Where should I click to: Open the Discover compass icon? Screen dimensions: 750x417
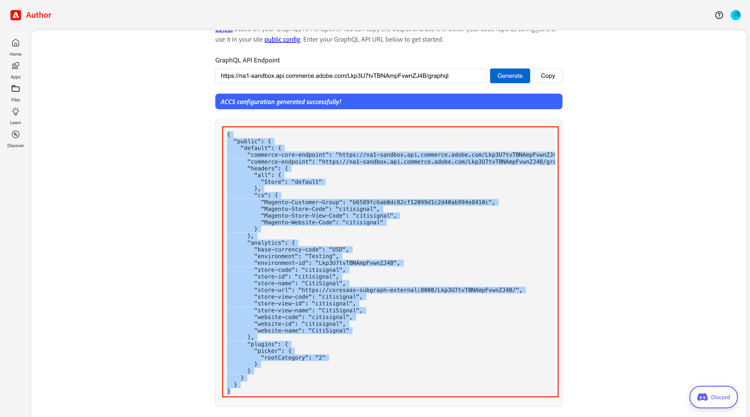point(15,134)
